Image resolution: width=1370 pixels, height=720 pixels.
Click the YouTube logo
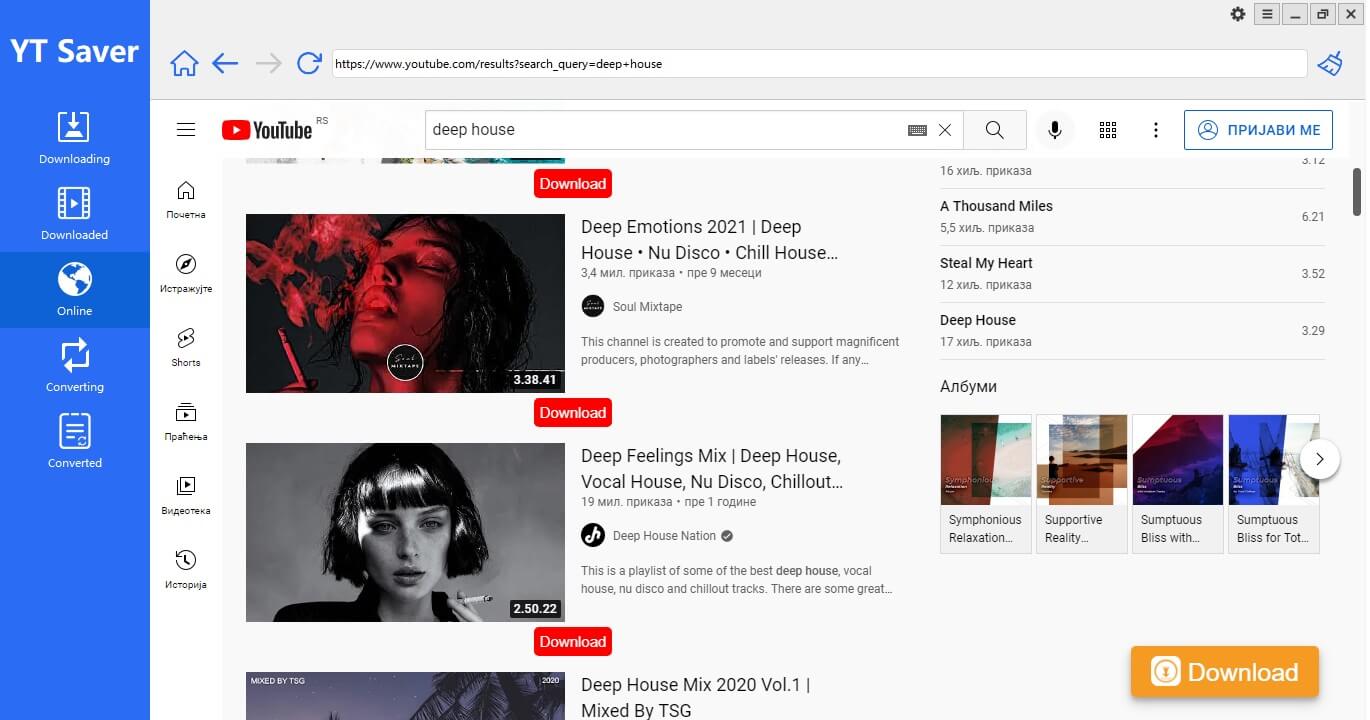point(267,130)
